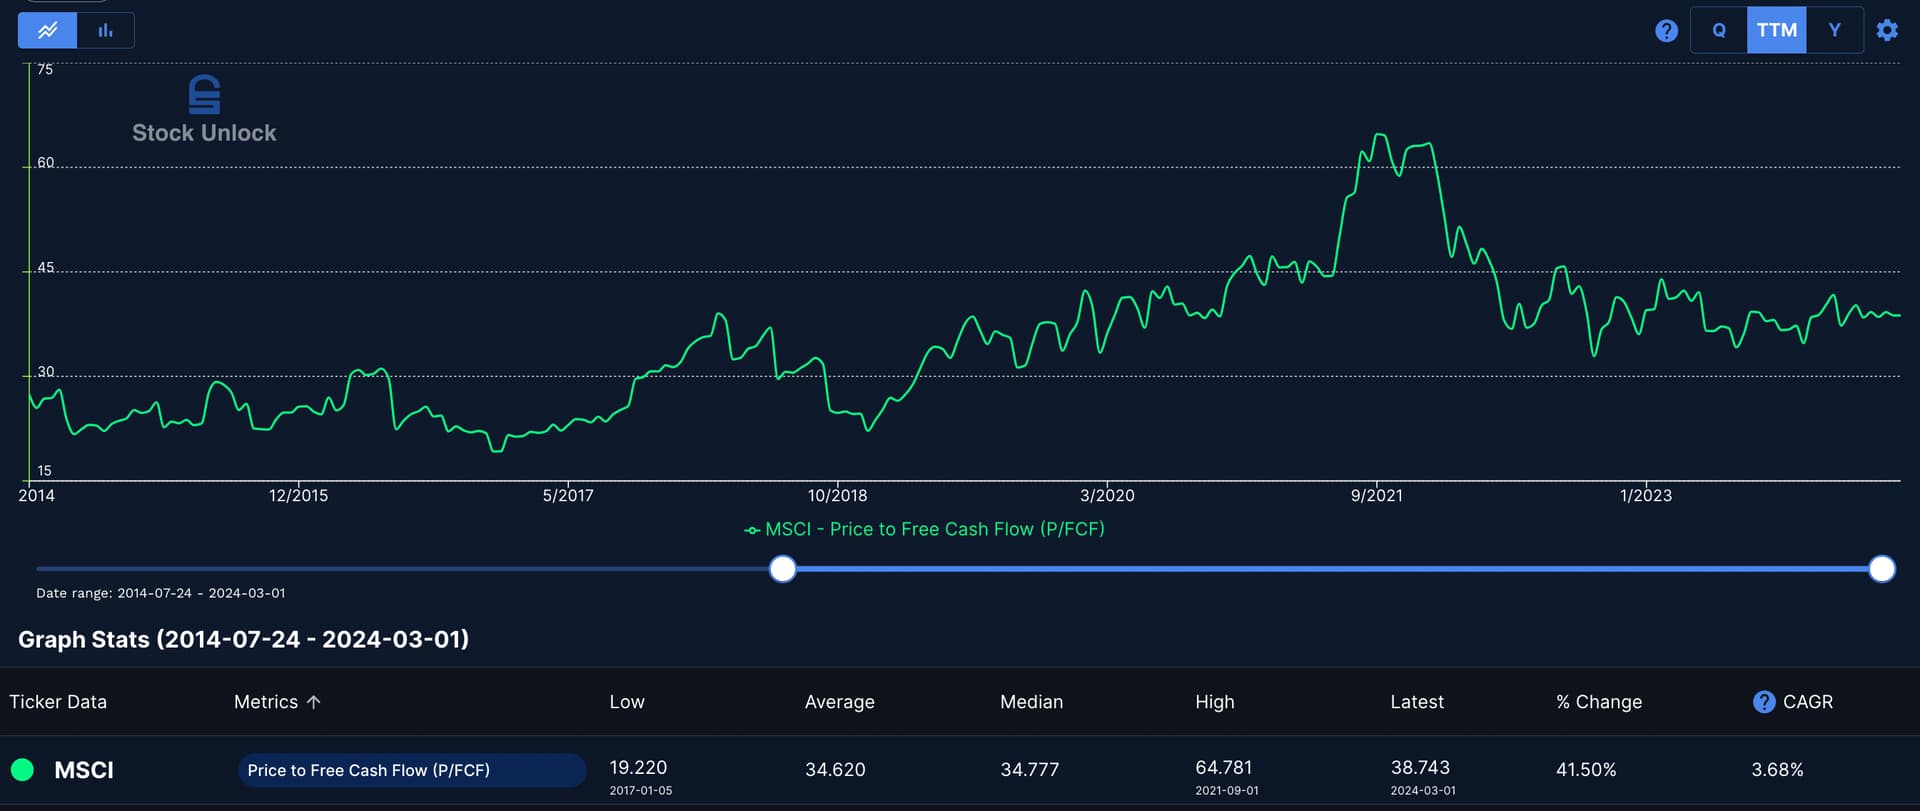
Task: Open chart settings gear
Action: pos(1887,30)
